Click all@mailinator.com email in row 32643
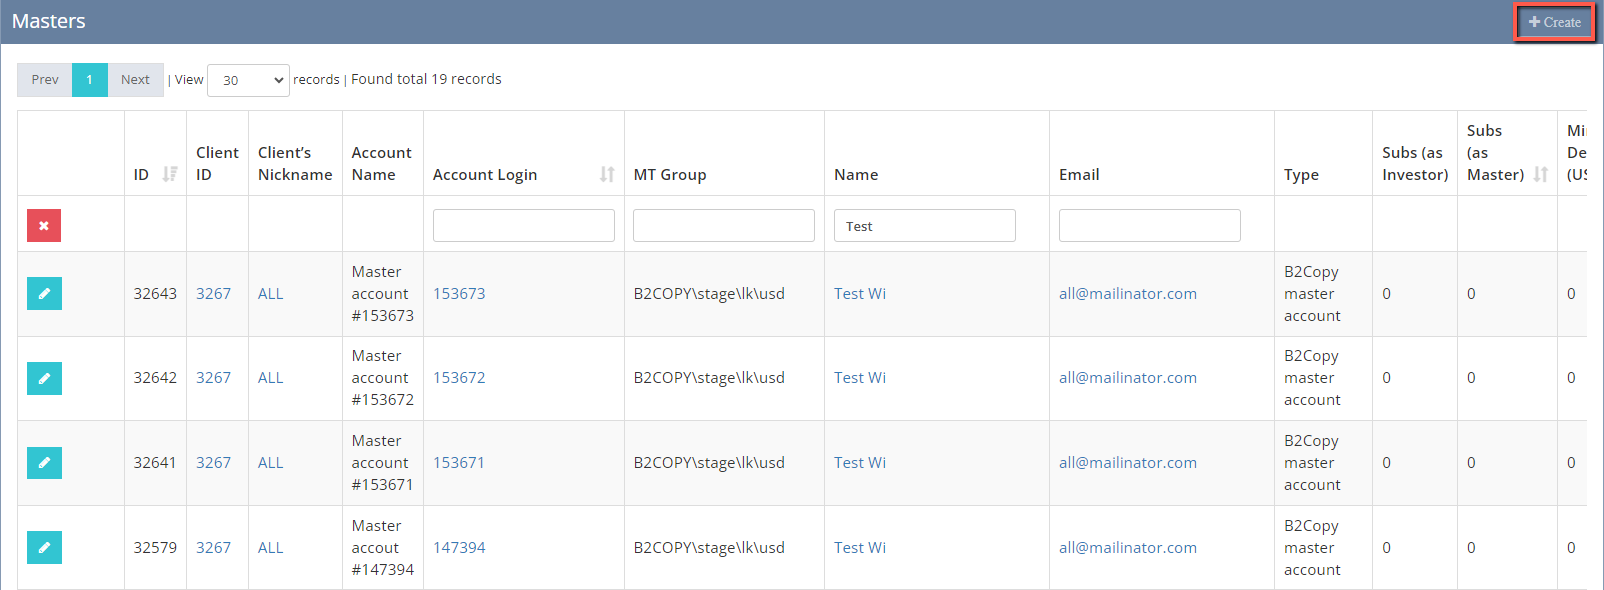The image size is (1604, 590). pos(1128,293)
